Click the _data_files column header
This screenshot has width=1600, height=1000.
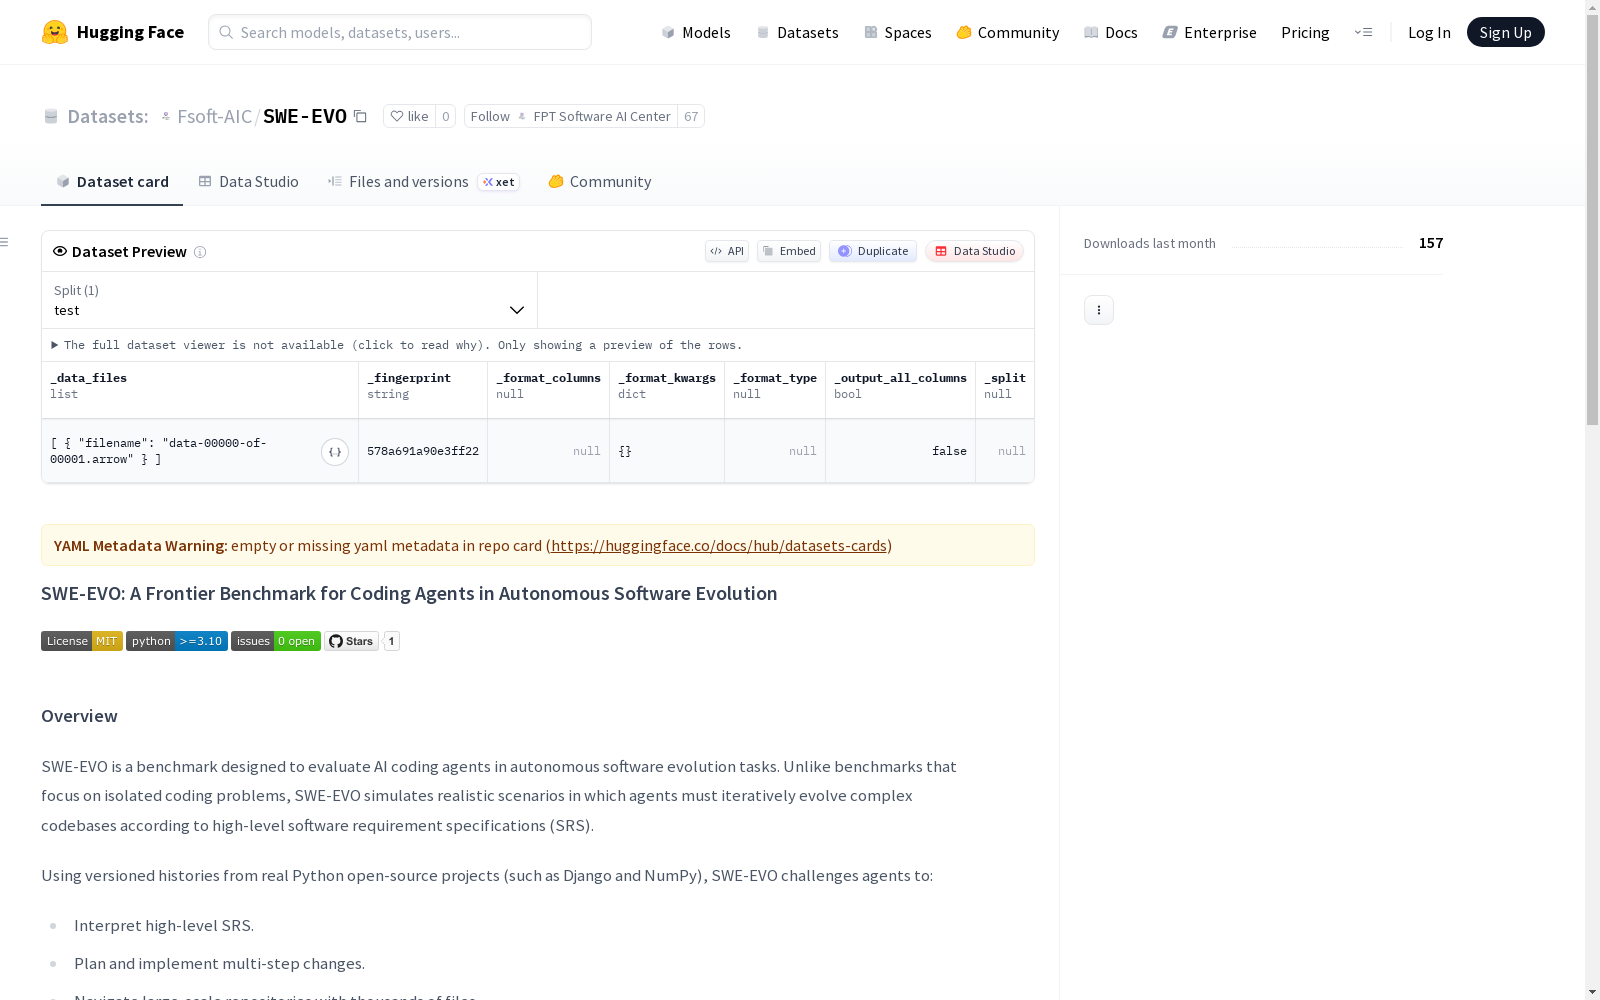click(x=200, y=390)
